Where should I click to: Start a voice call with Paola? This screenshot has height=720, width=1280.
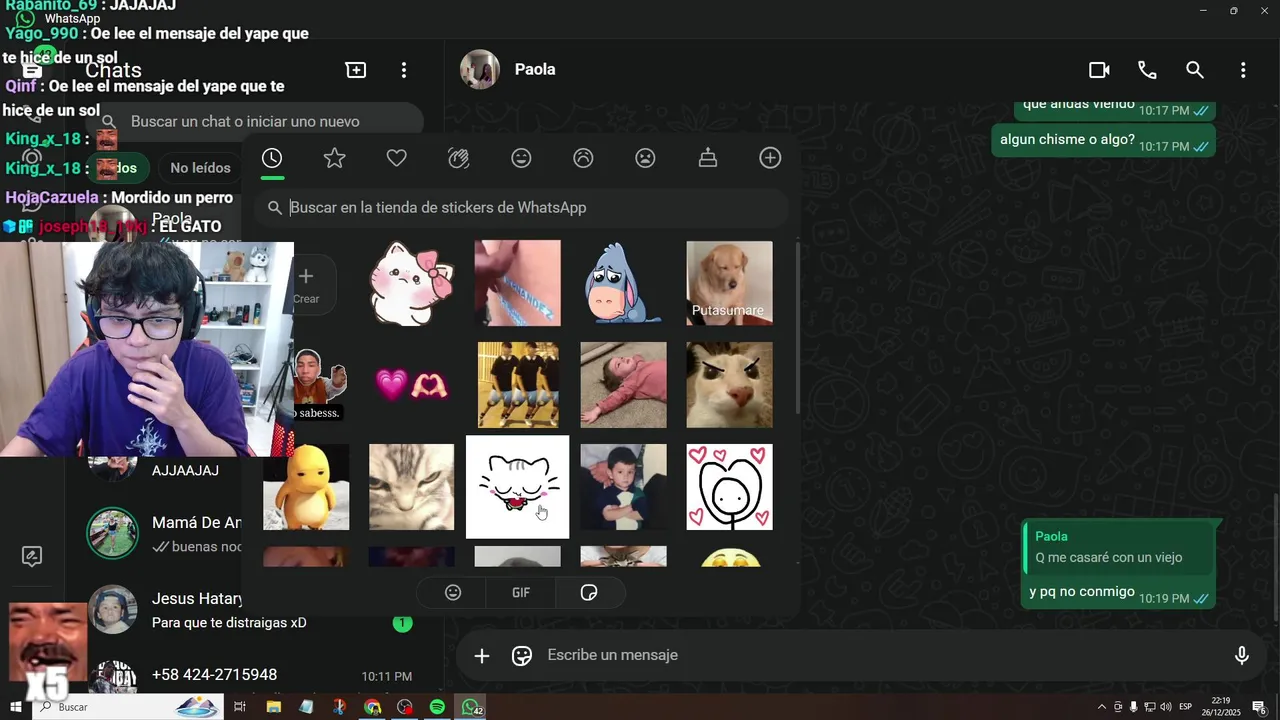(1147, 70)
